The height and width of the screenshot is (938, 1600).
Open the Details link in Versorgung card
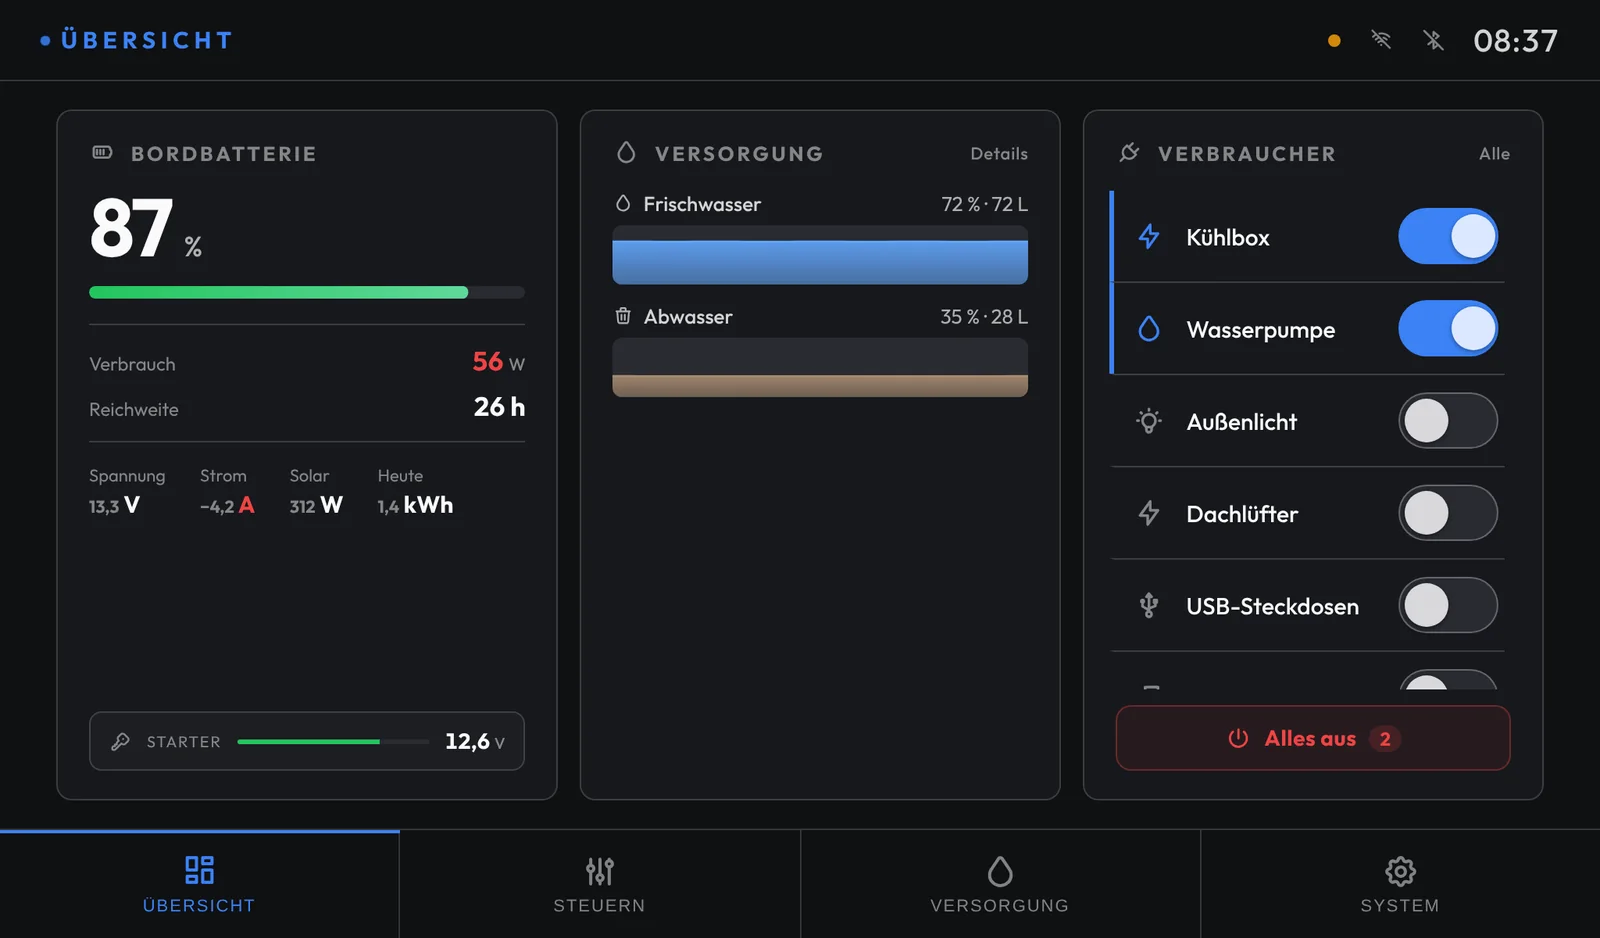point(999,154)
